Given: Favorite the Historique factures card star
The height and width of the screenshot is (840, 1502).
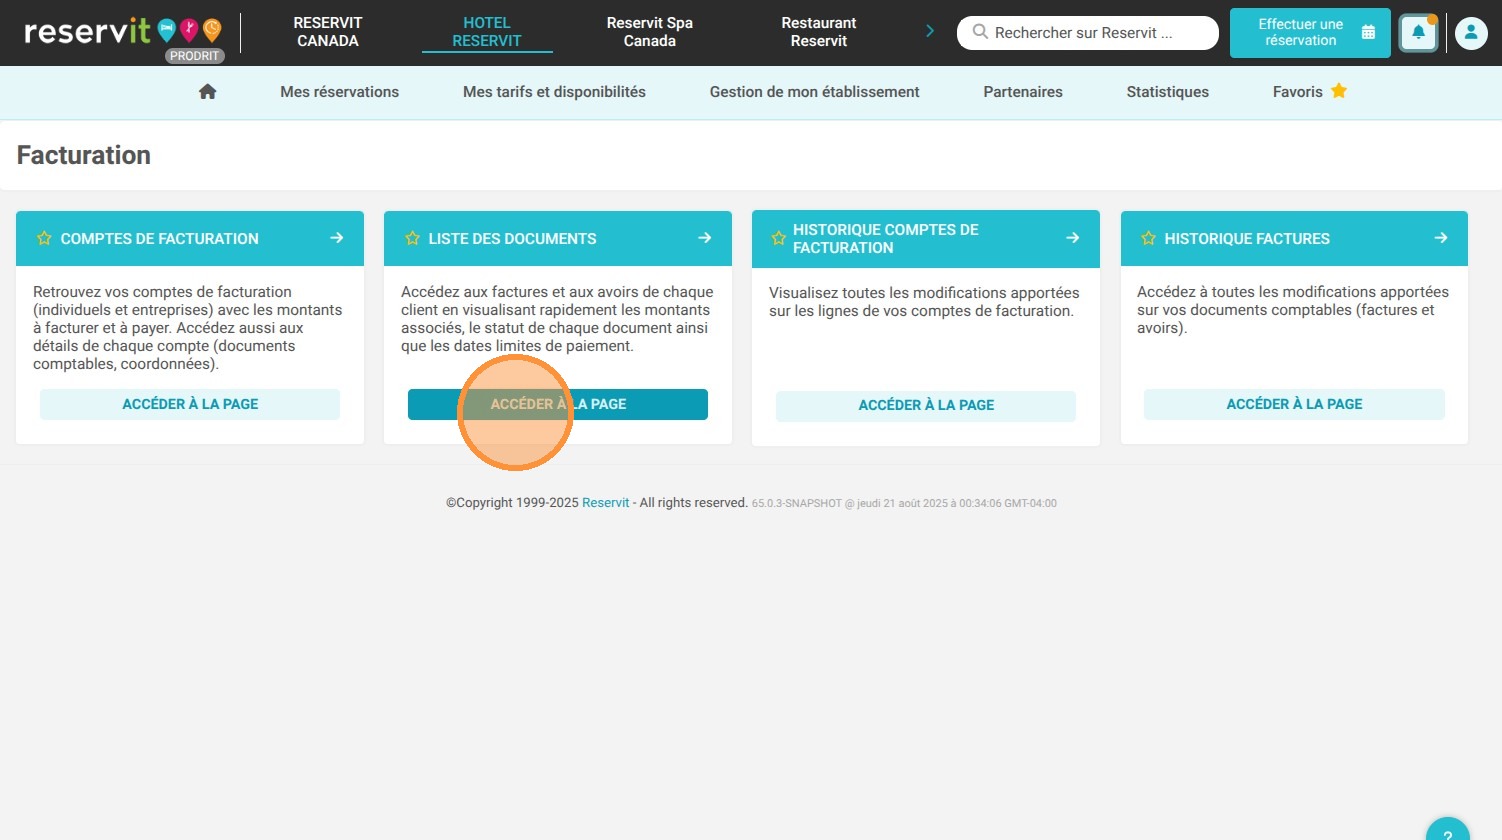Looking at the screenshot, I should click(1148, 239).
